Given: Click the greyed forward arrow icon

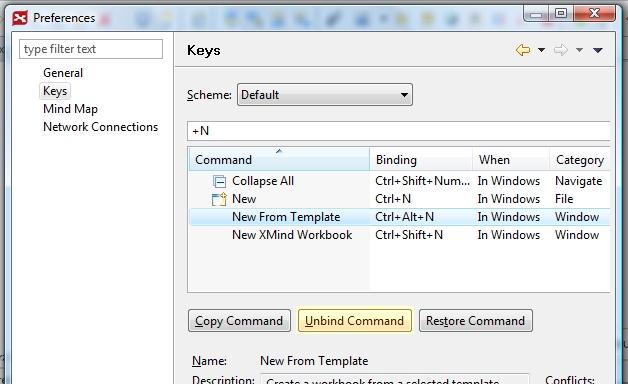Looking at the screenshot, I should (x=561, y=50).
